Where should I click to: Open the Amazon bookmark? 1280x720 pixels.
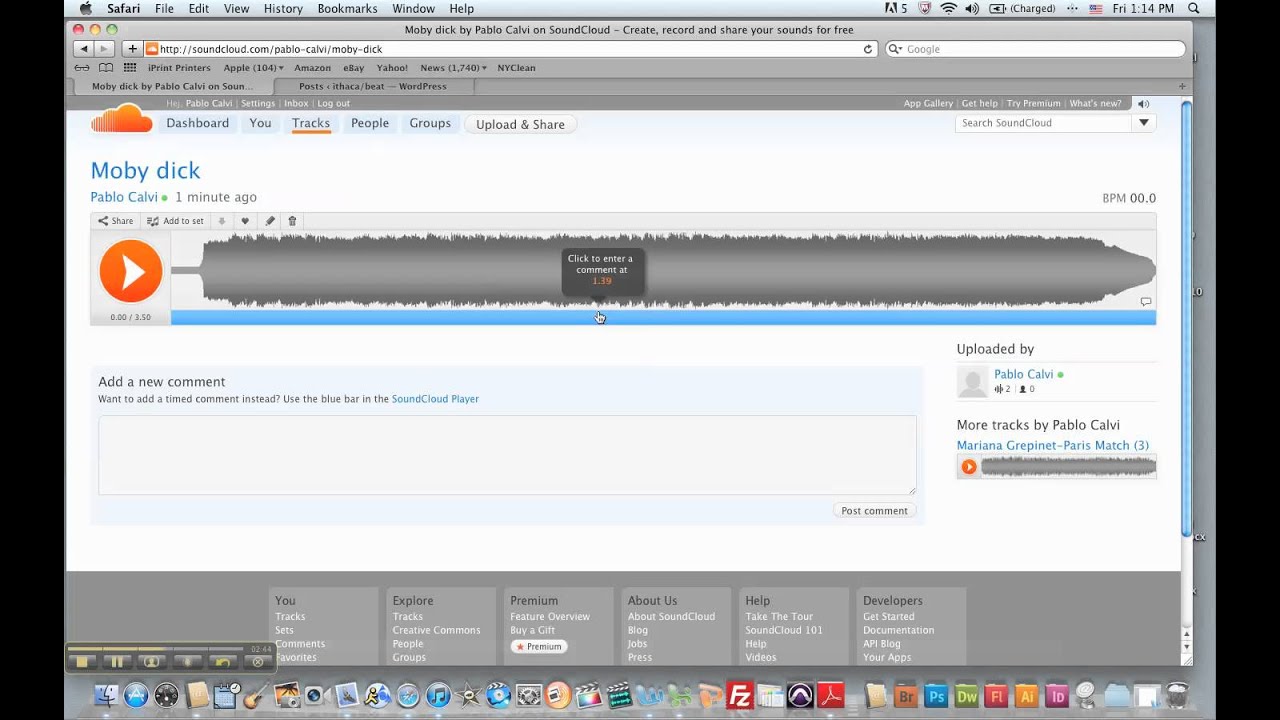(312, 68)
